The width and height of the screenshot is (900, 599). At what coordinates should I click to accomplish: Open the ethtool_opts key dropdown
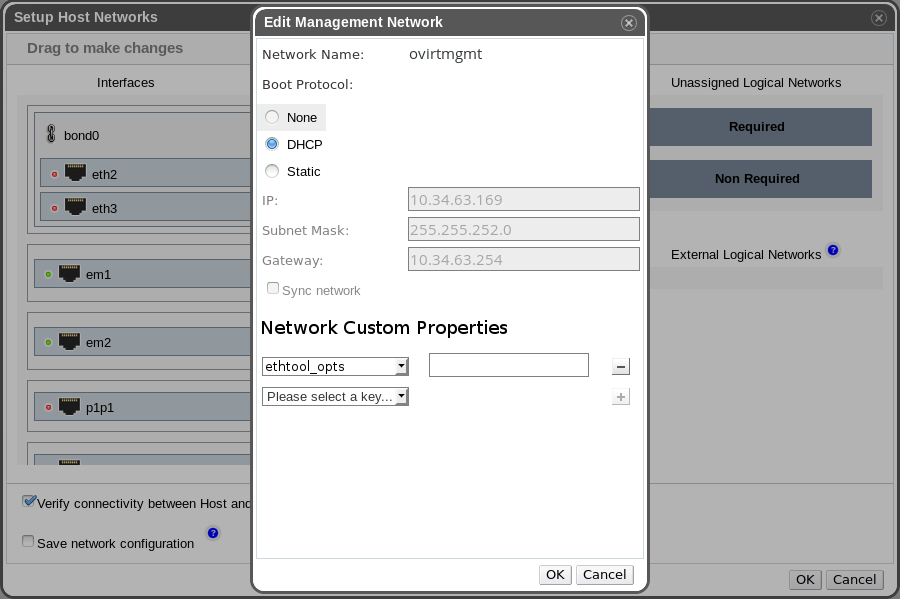point(335,366)
